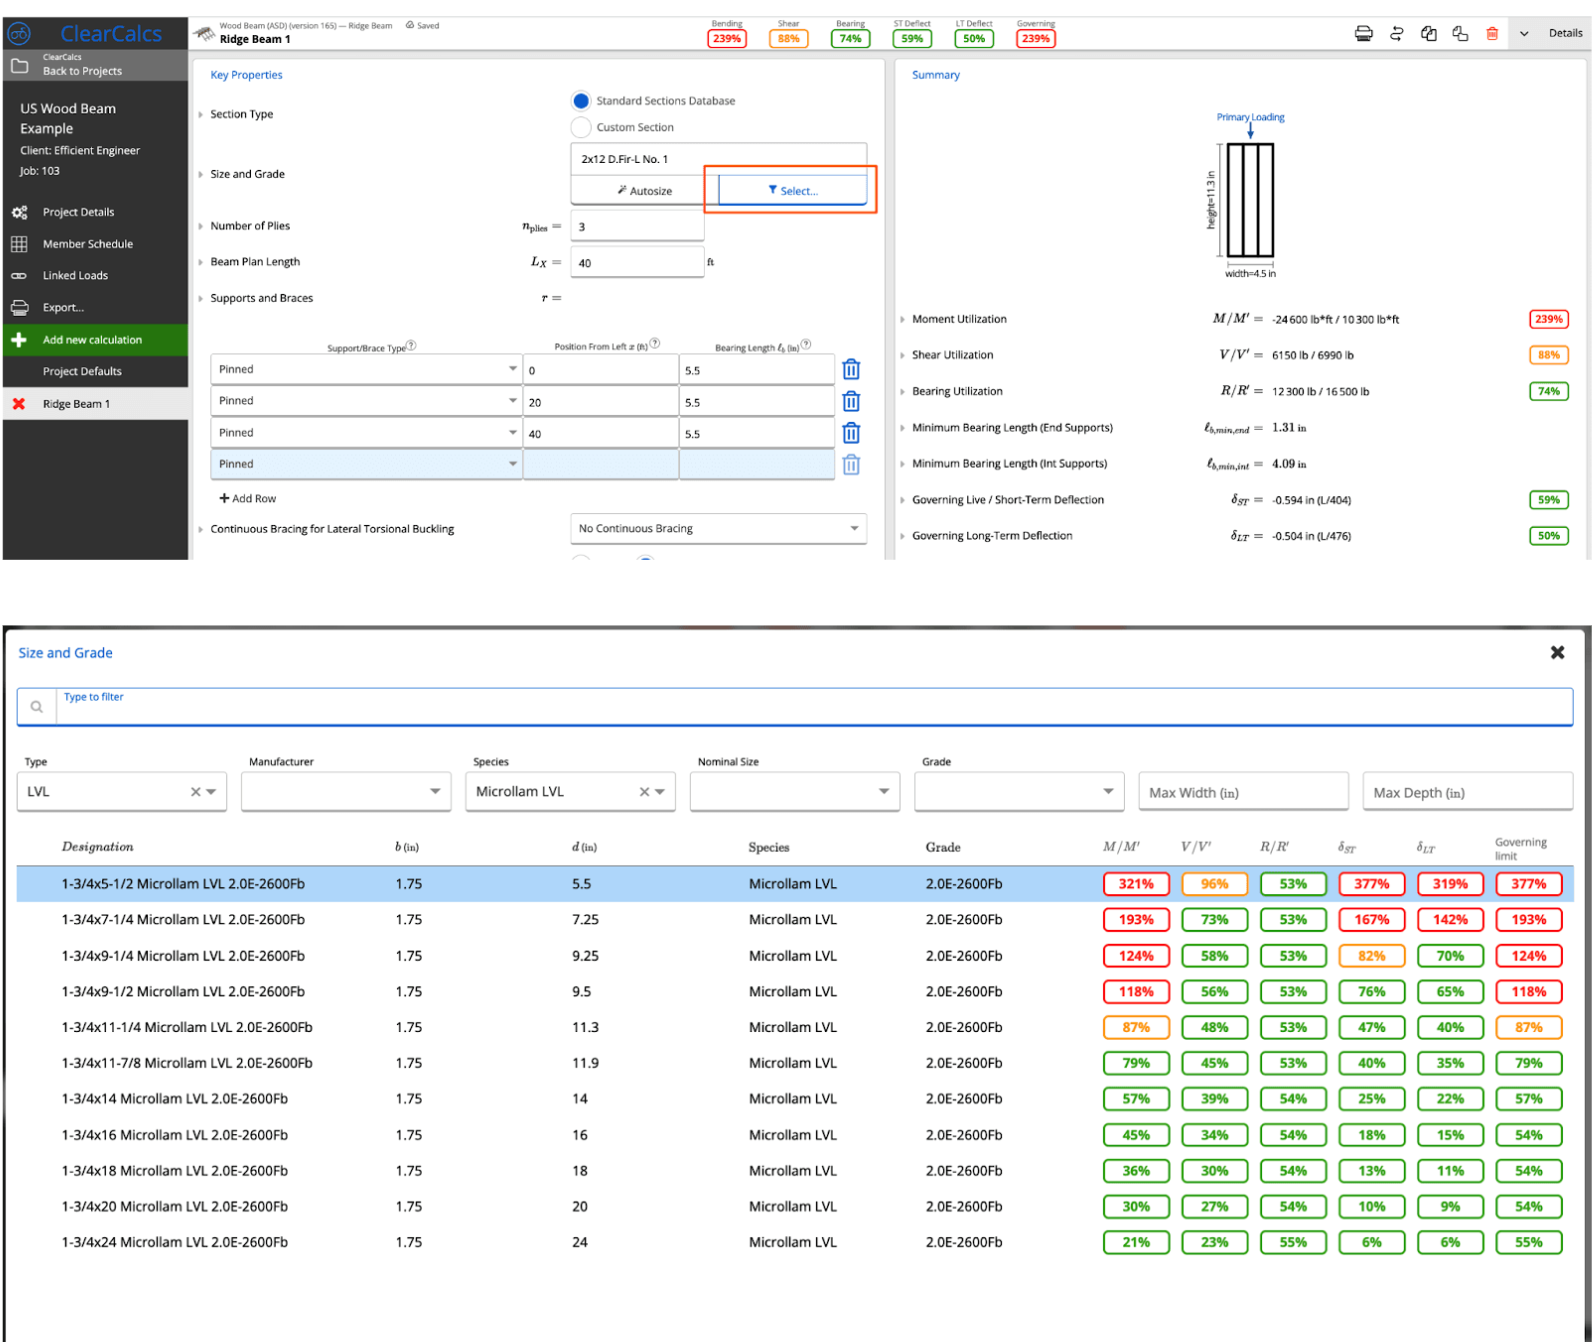Click the folder icon next to Back to Projects

(19, 66)
